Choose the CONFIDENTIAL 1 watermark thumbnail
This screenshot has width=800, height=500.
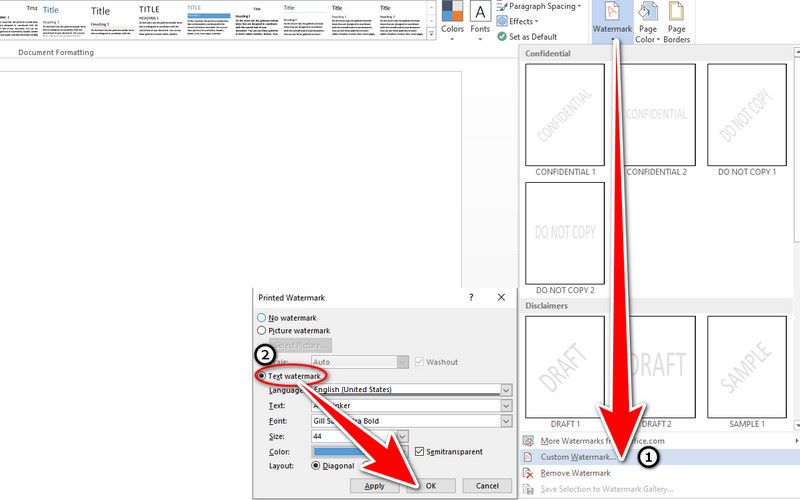point(565,115)
